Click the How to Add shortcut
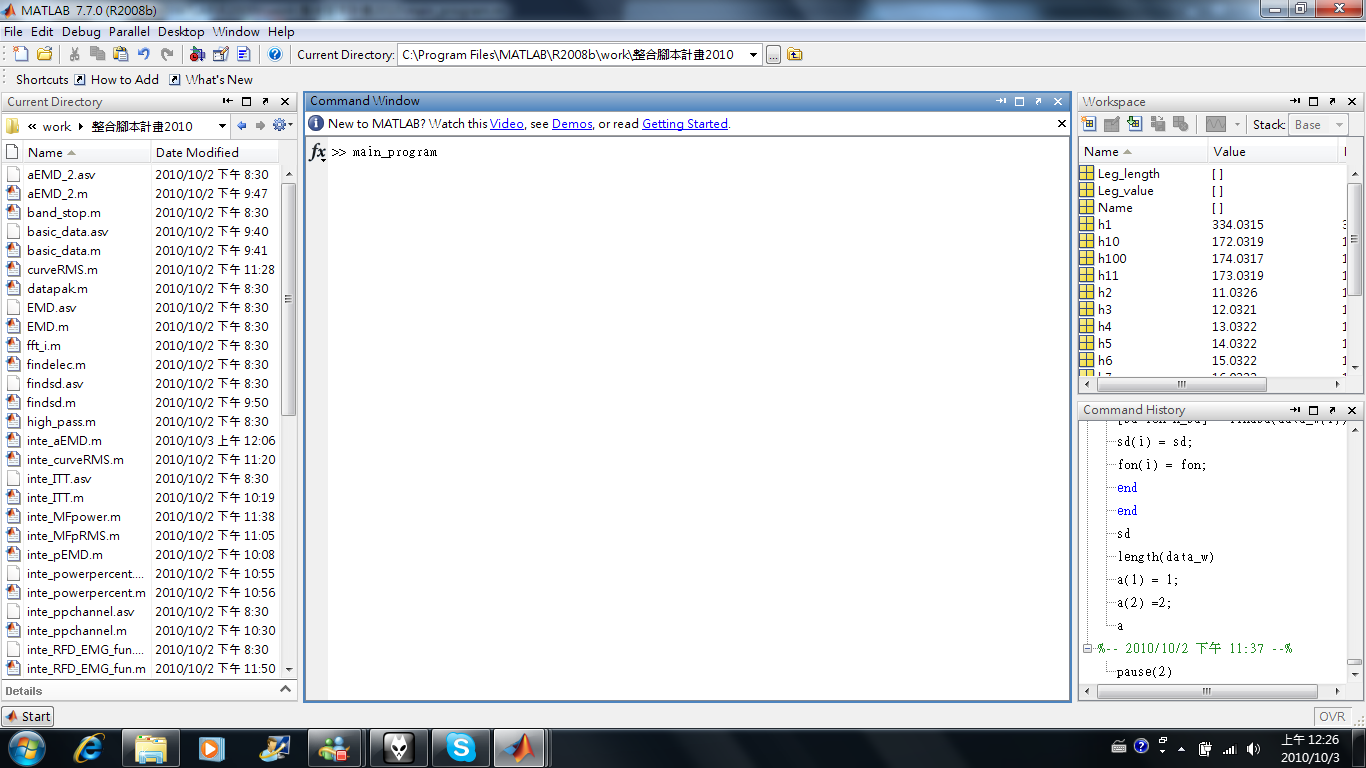This screenshot has height=768, width=1366. [116, 80]
